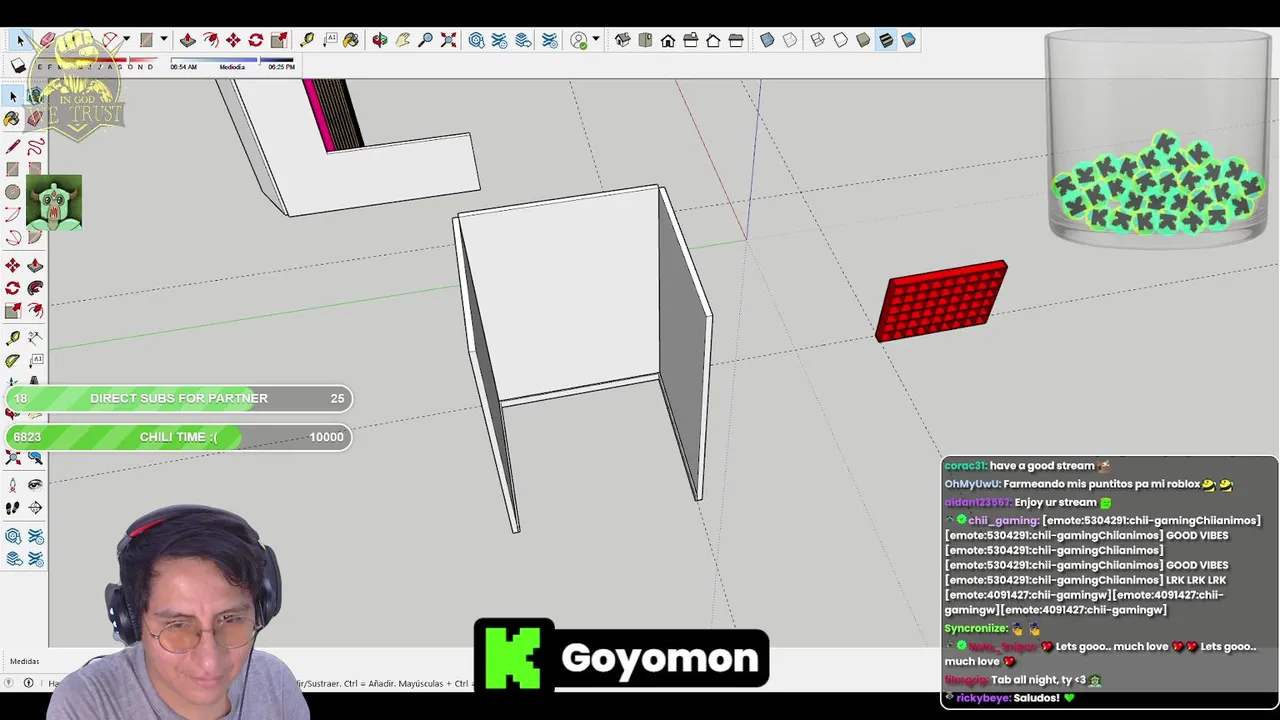Open the Arc tool dropdown arrow

126,40
